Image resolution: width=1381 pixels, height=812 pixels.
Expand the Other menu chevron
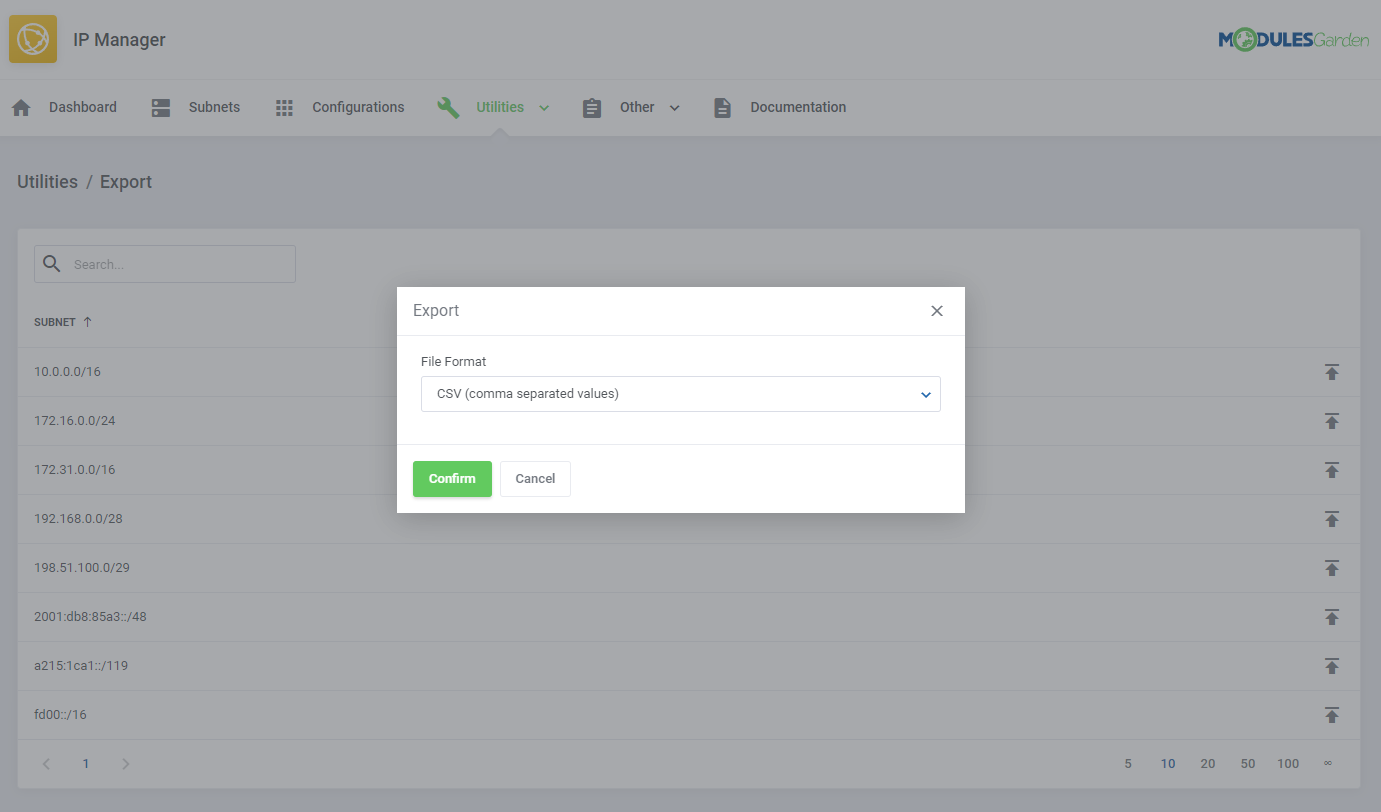point(674,107)
